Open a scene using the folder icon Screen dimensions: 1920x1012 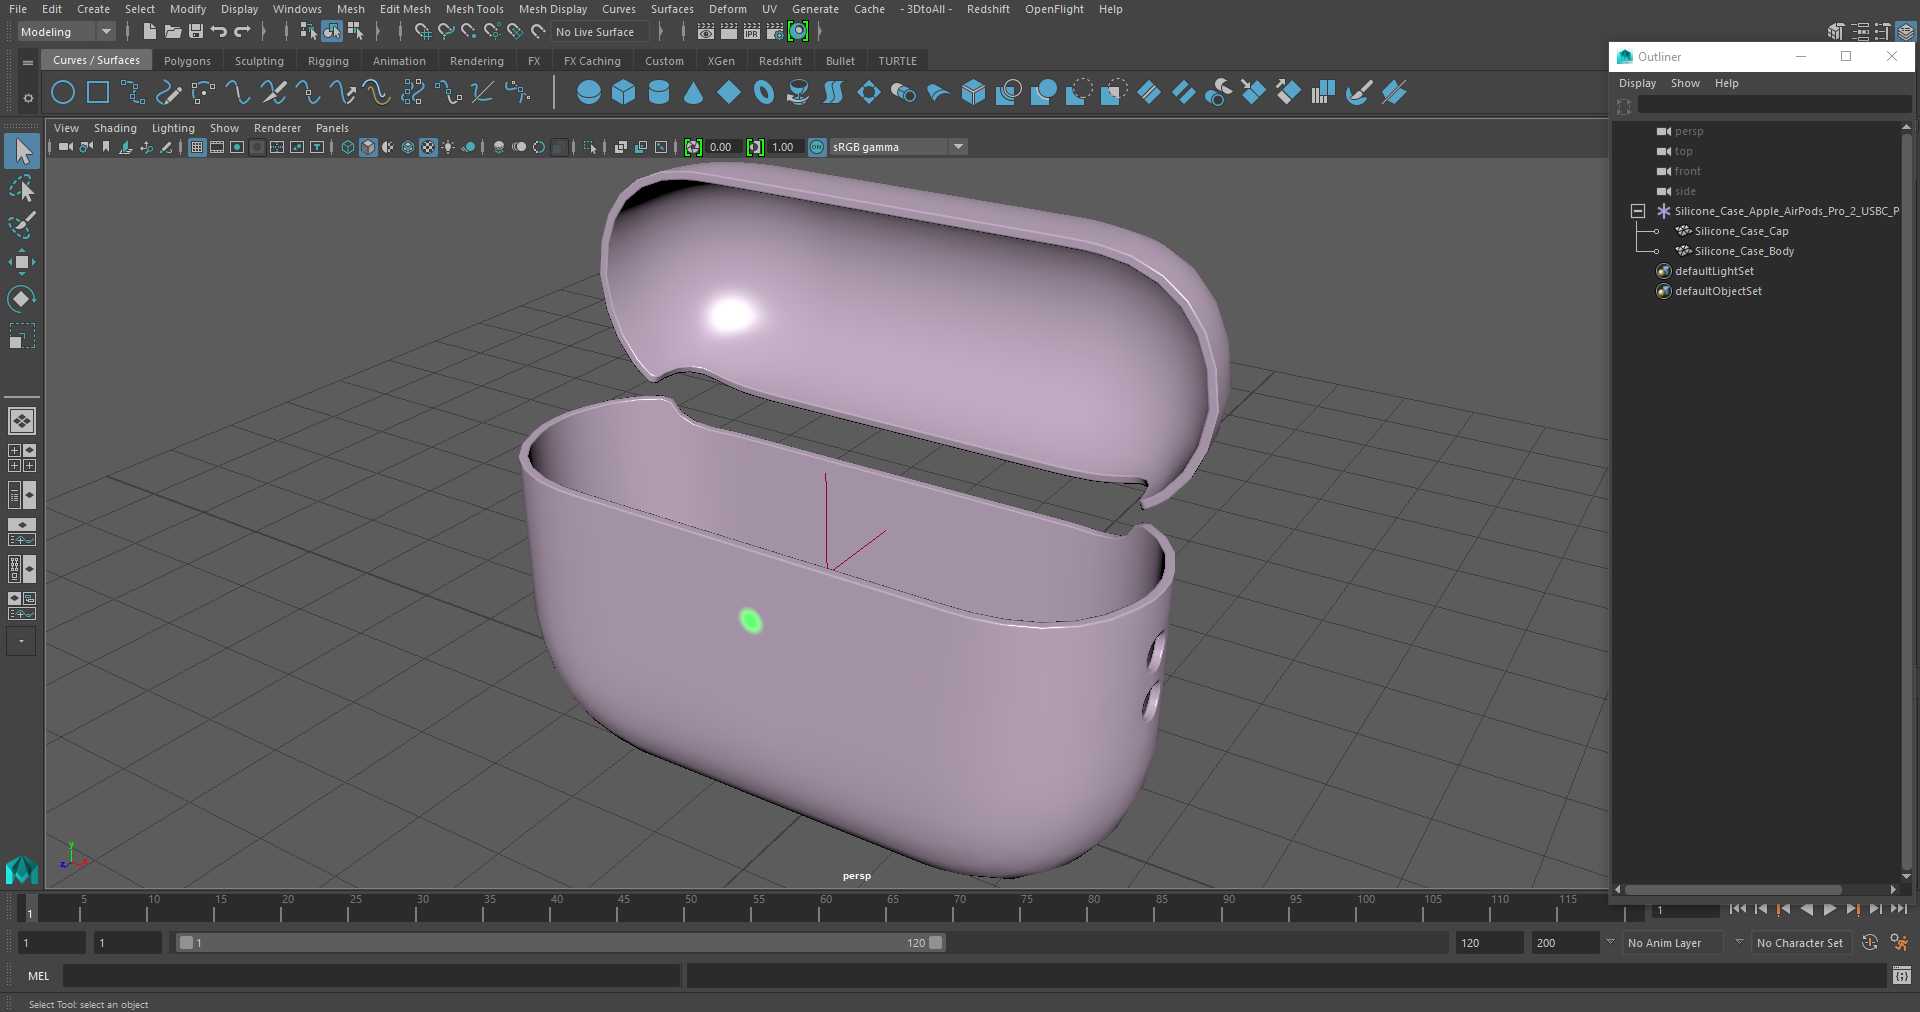coord(173,32)
